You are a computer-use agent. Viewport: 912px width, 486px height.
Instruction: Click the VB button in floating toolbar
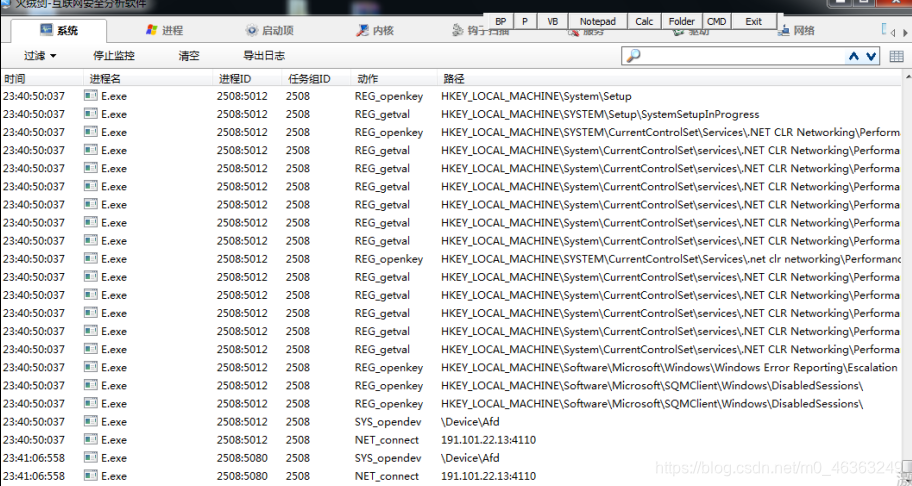[553, 22]
